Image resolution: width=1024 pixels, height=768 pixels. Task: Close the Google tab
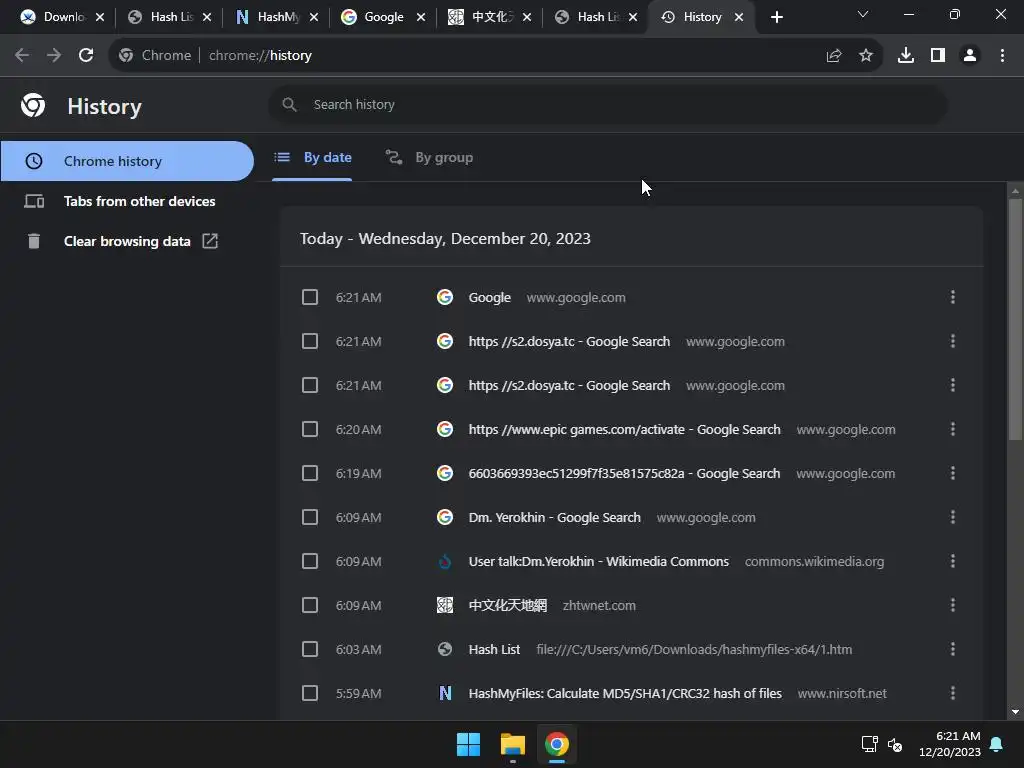[421, 17]
